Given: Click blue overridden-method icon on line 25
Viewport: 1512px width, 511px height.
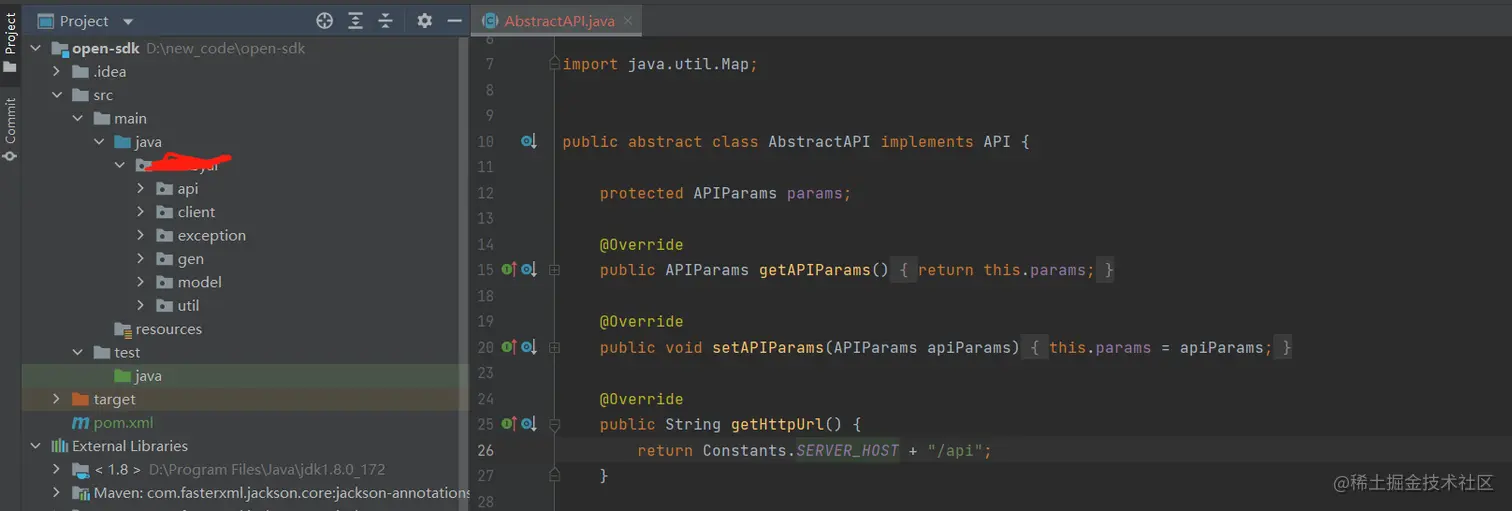Looking at the screenshot, I should [529, 424].
